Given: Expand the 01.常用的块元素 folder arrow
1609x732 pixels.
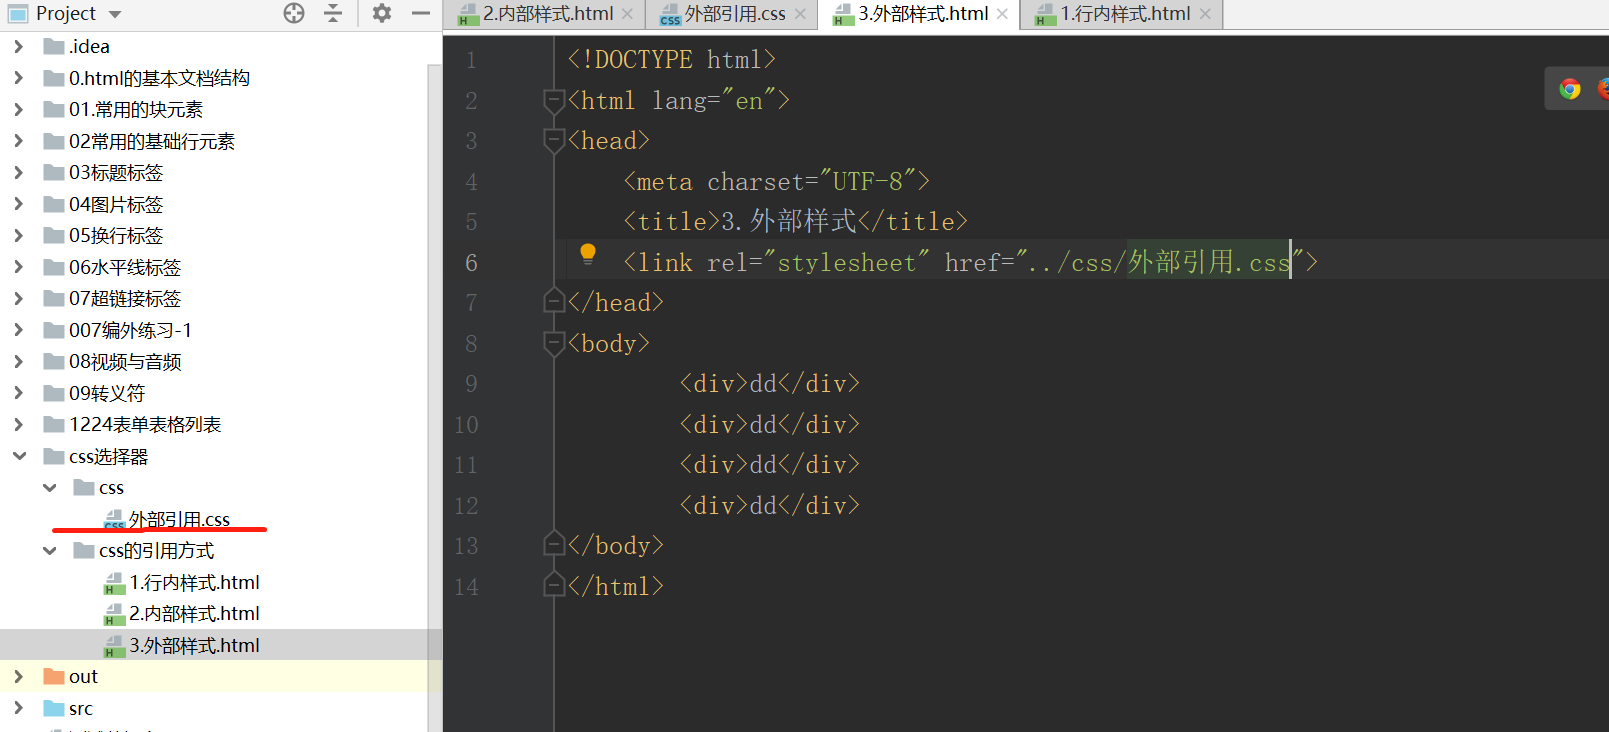Looking at the screenshot, I should 19,109.
